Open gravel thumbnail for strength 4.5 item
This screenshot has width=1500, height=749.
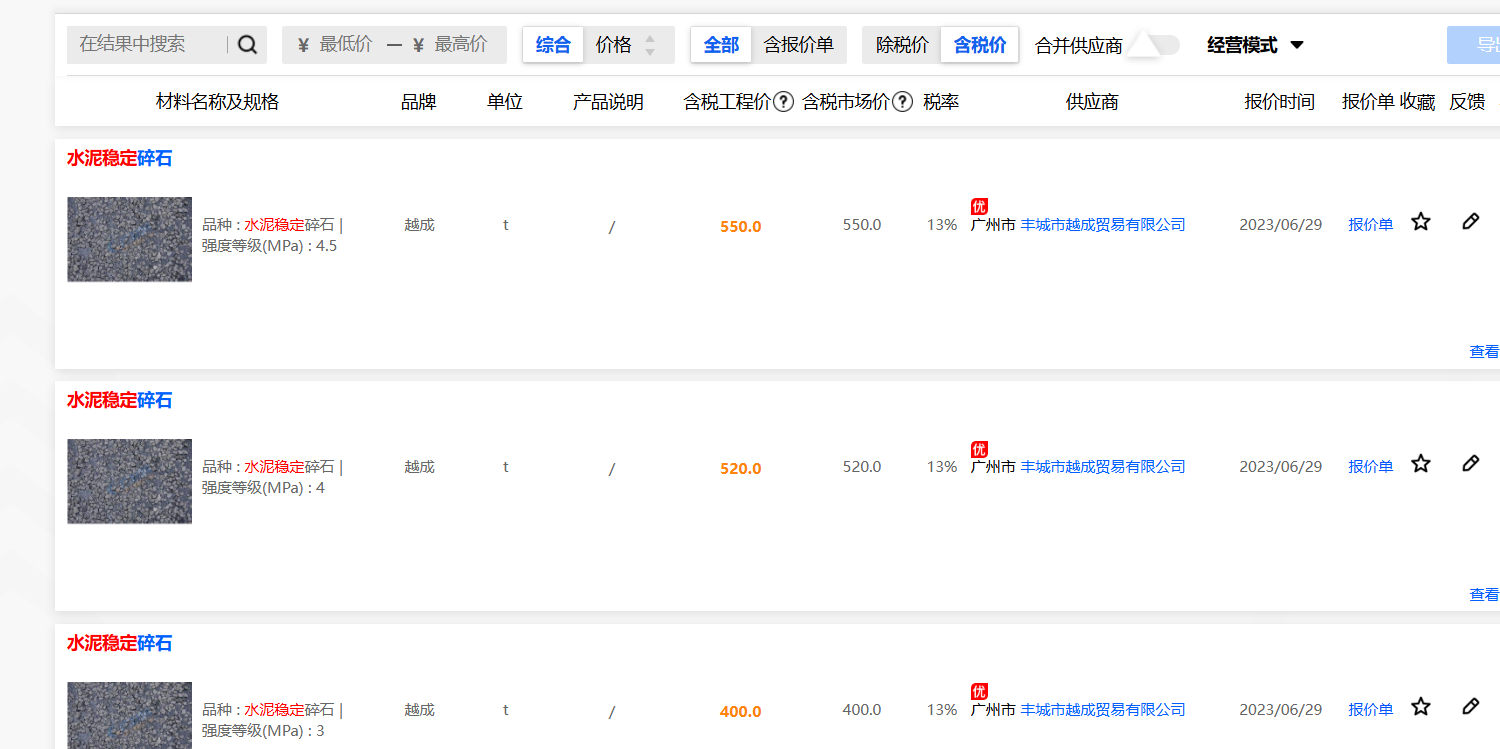[x=129, y=239]
